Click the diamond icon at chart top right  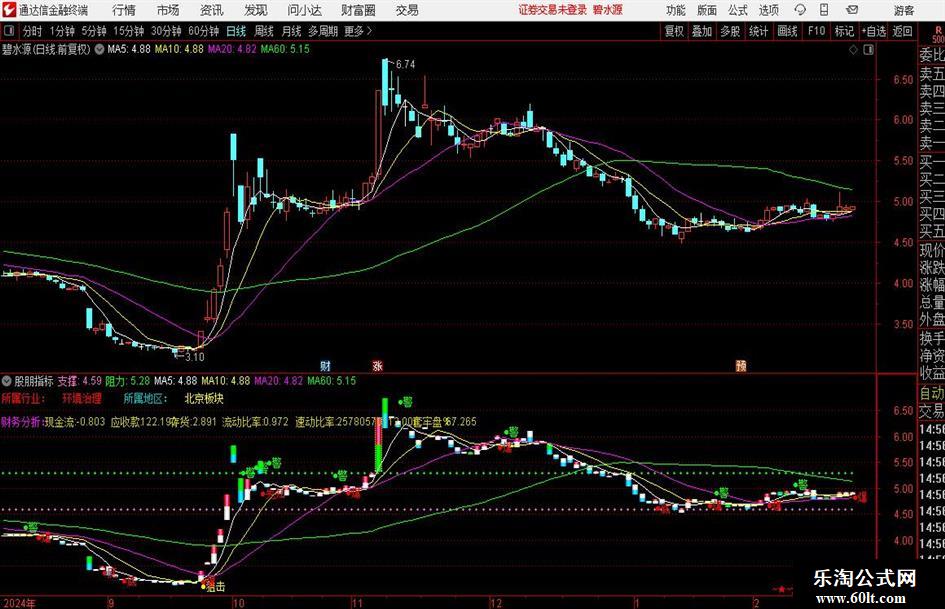coord(853,50)
